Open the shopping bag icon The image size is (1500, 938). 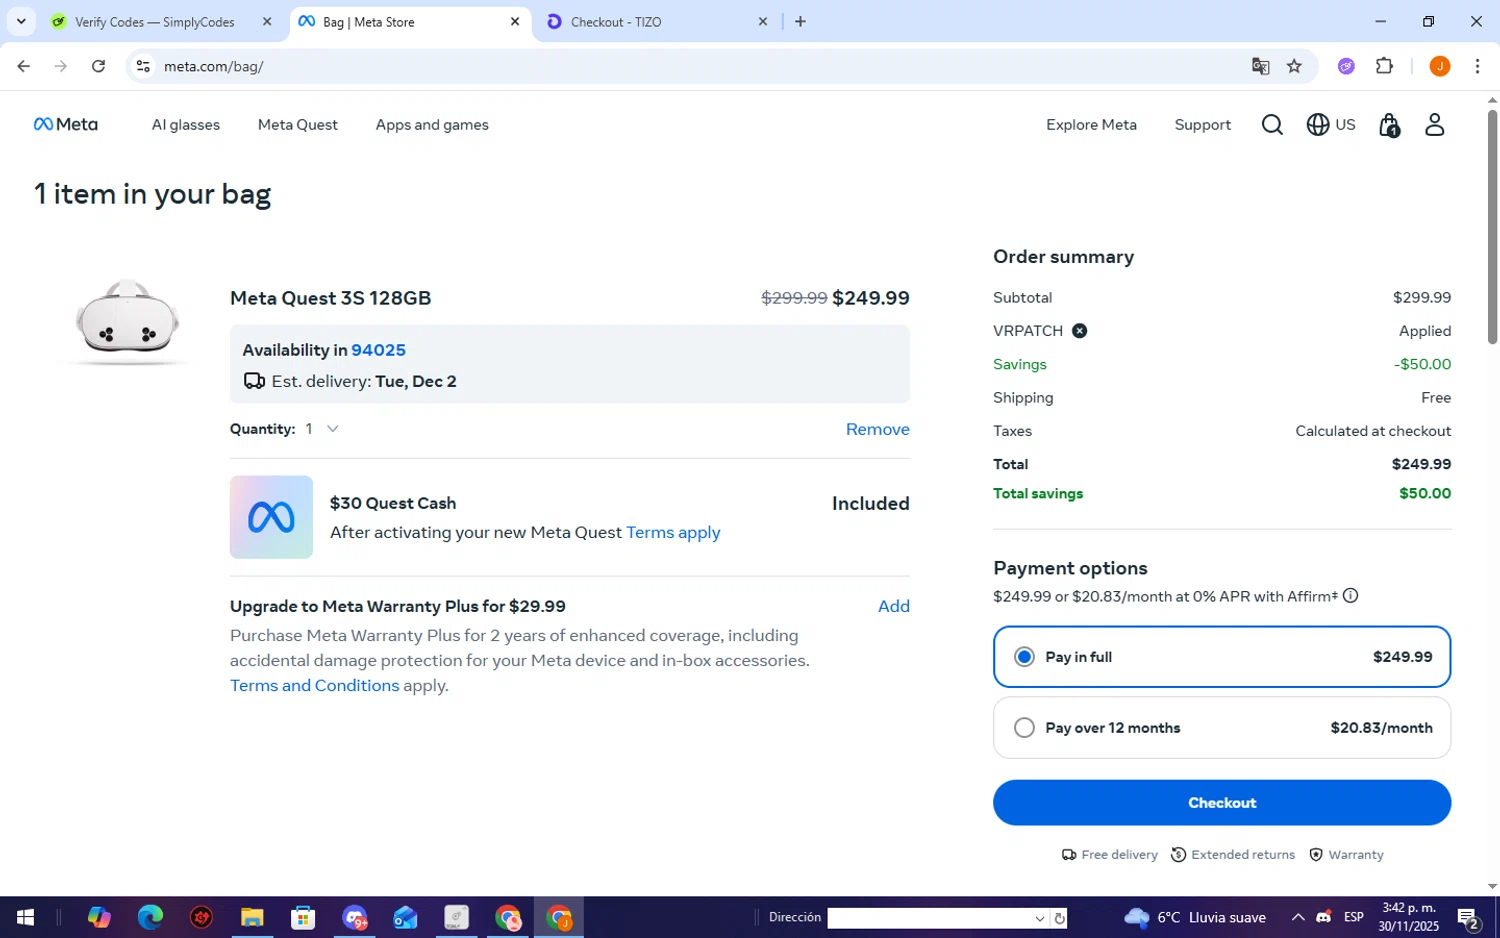coord(1389,125)
